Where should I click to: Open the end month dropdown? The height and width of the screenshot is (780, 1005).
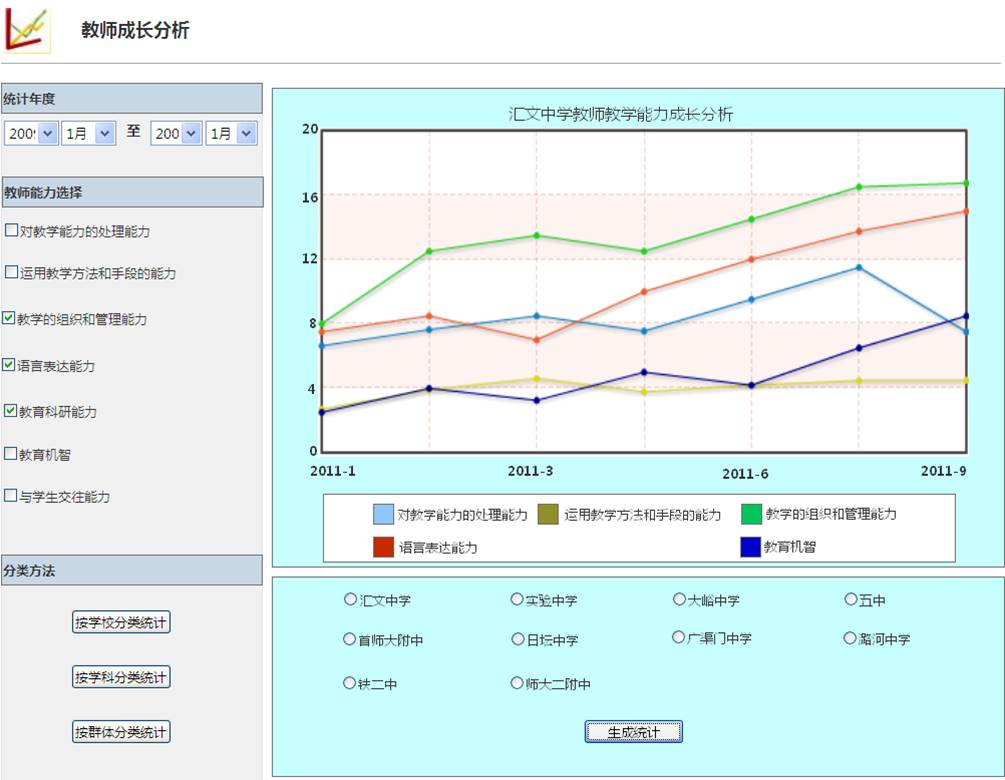[x=231, y=133]
